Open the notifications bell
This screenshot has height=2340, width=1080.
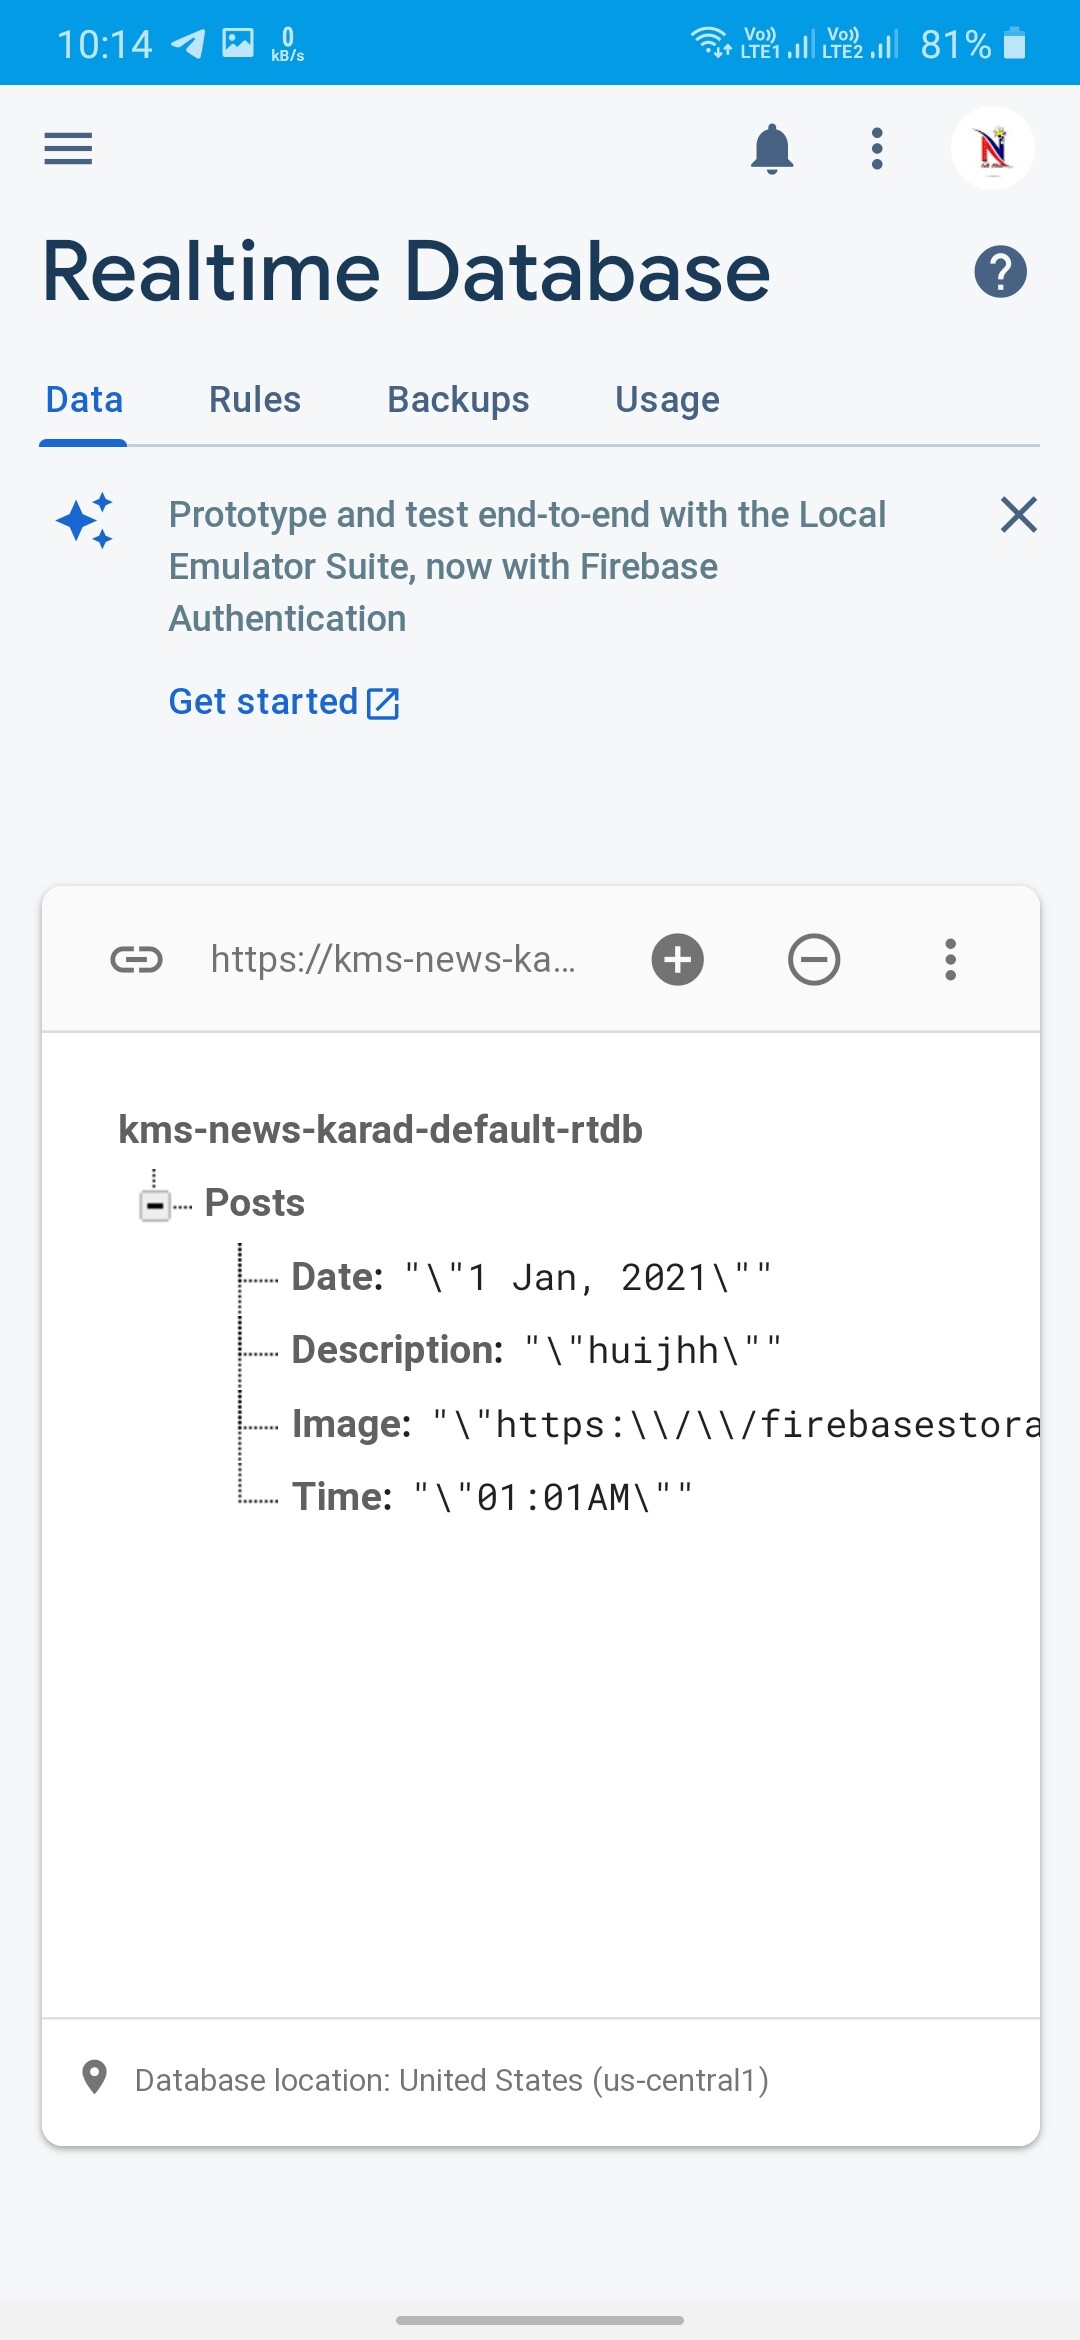772,149
